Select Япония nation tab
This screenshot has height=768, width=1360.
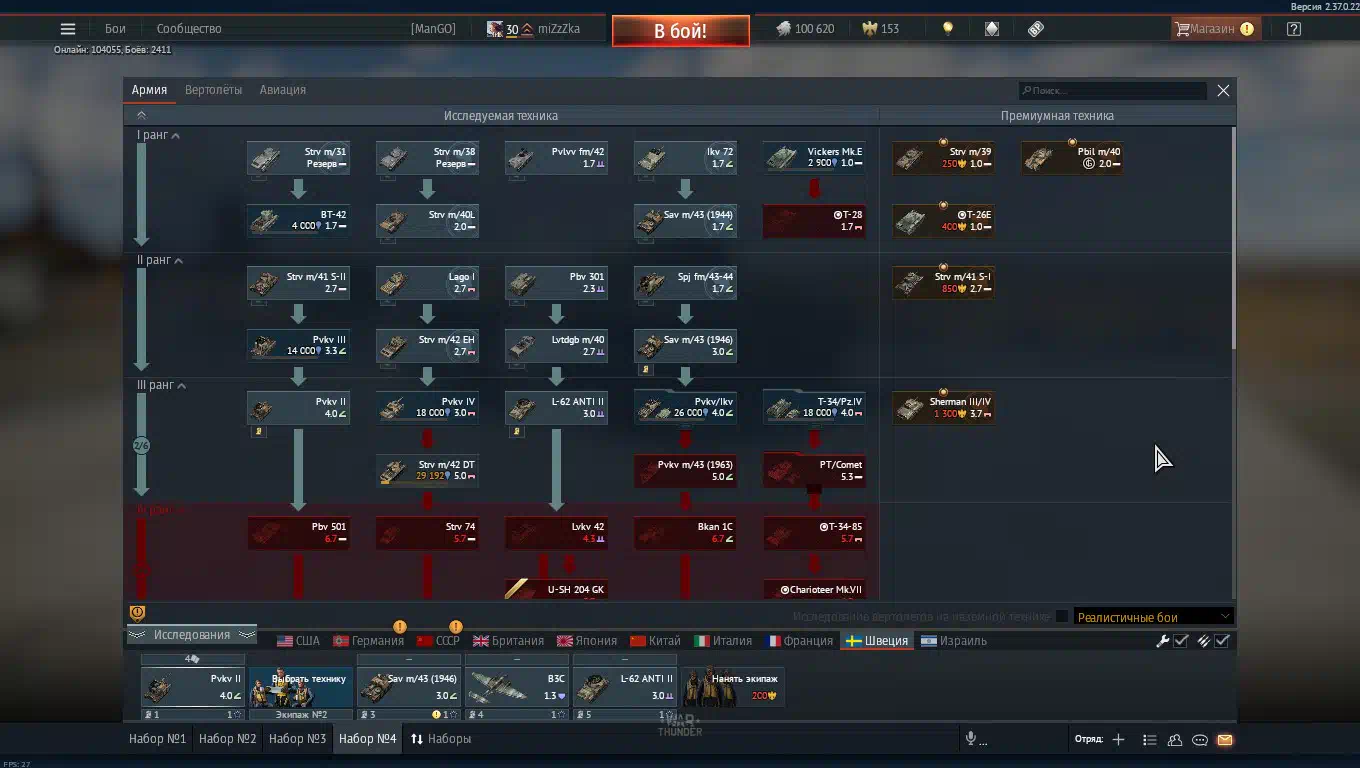tap(588, 641)
